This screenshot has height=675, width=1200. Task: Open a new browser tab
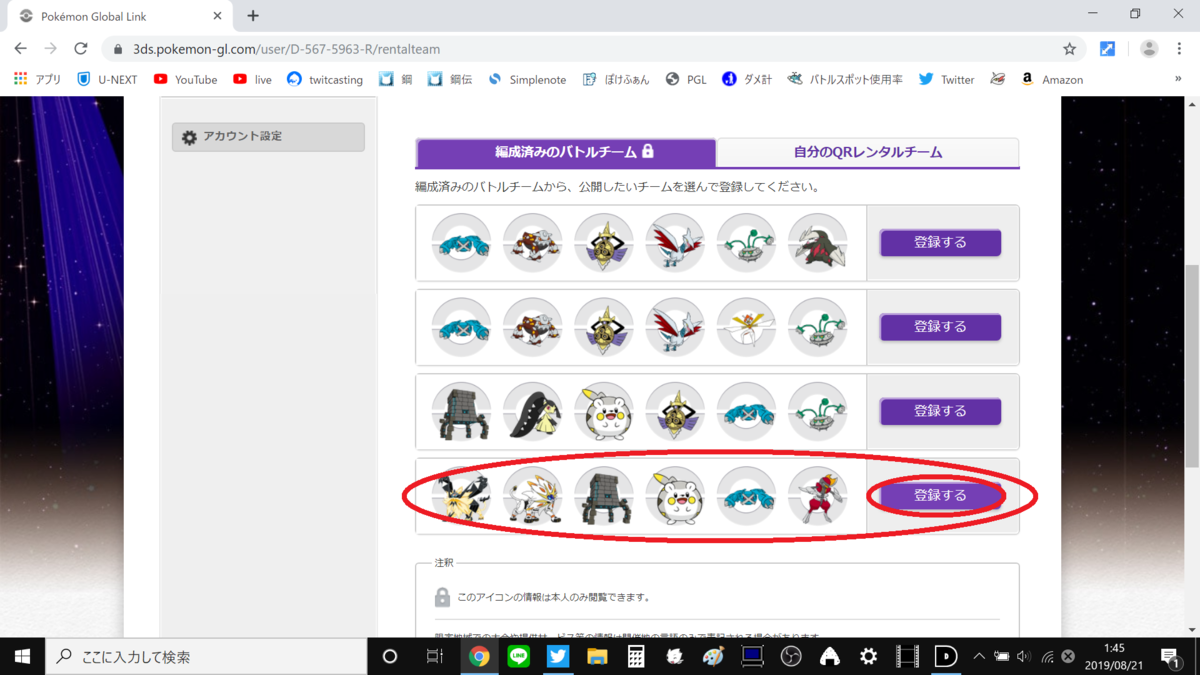coord(253,16)
